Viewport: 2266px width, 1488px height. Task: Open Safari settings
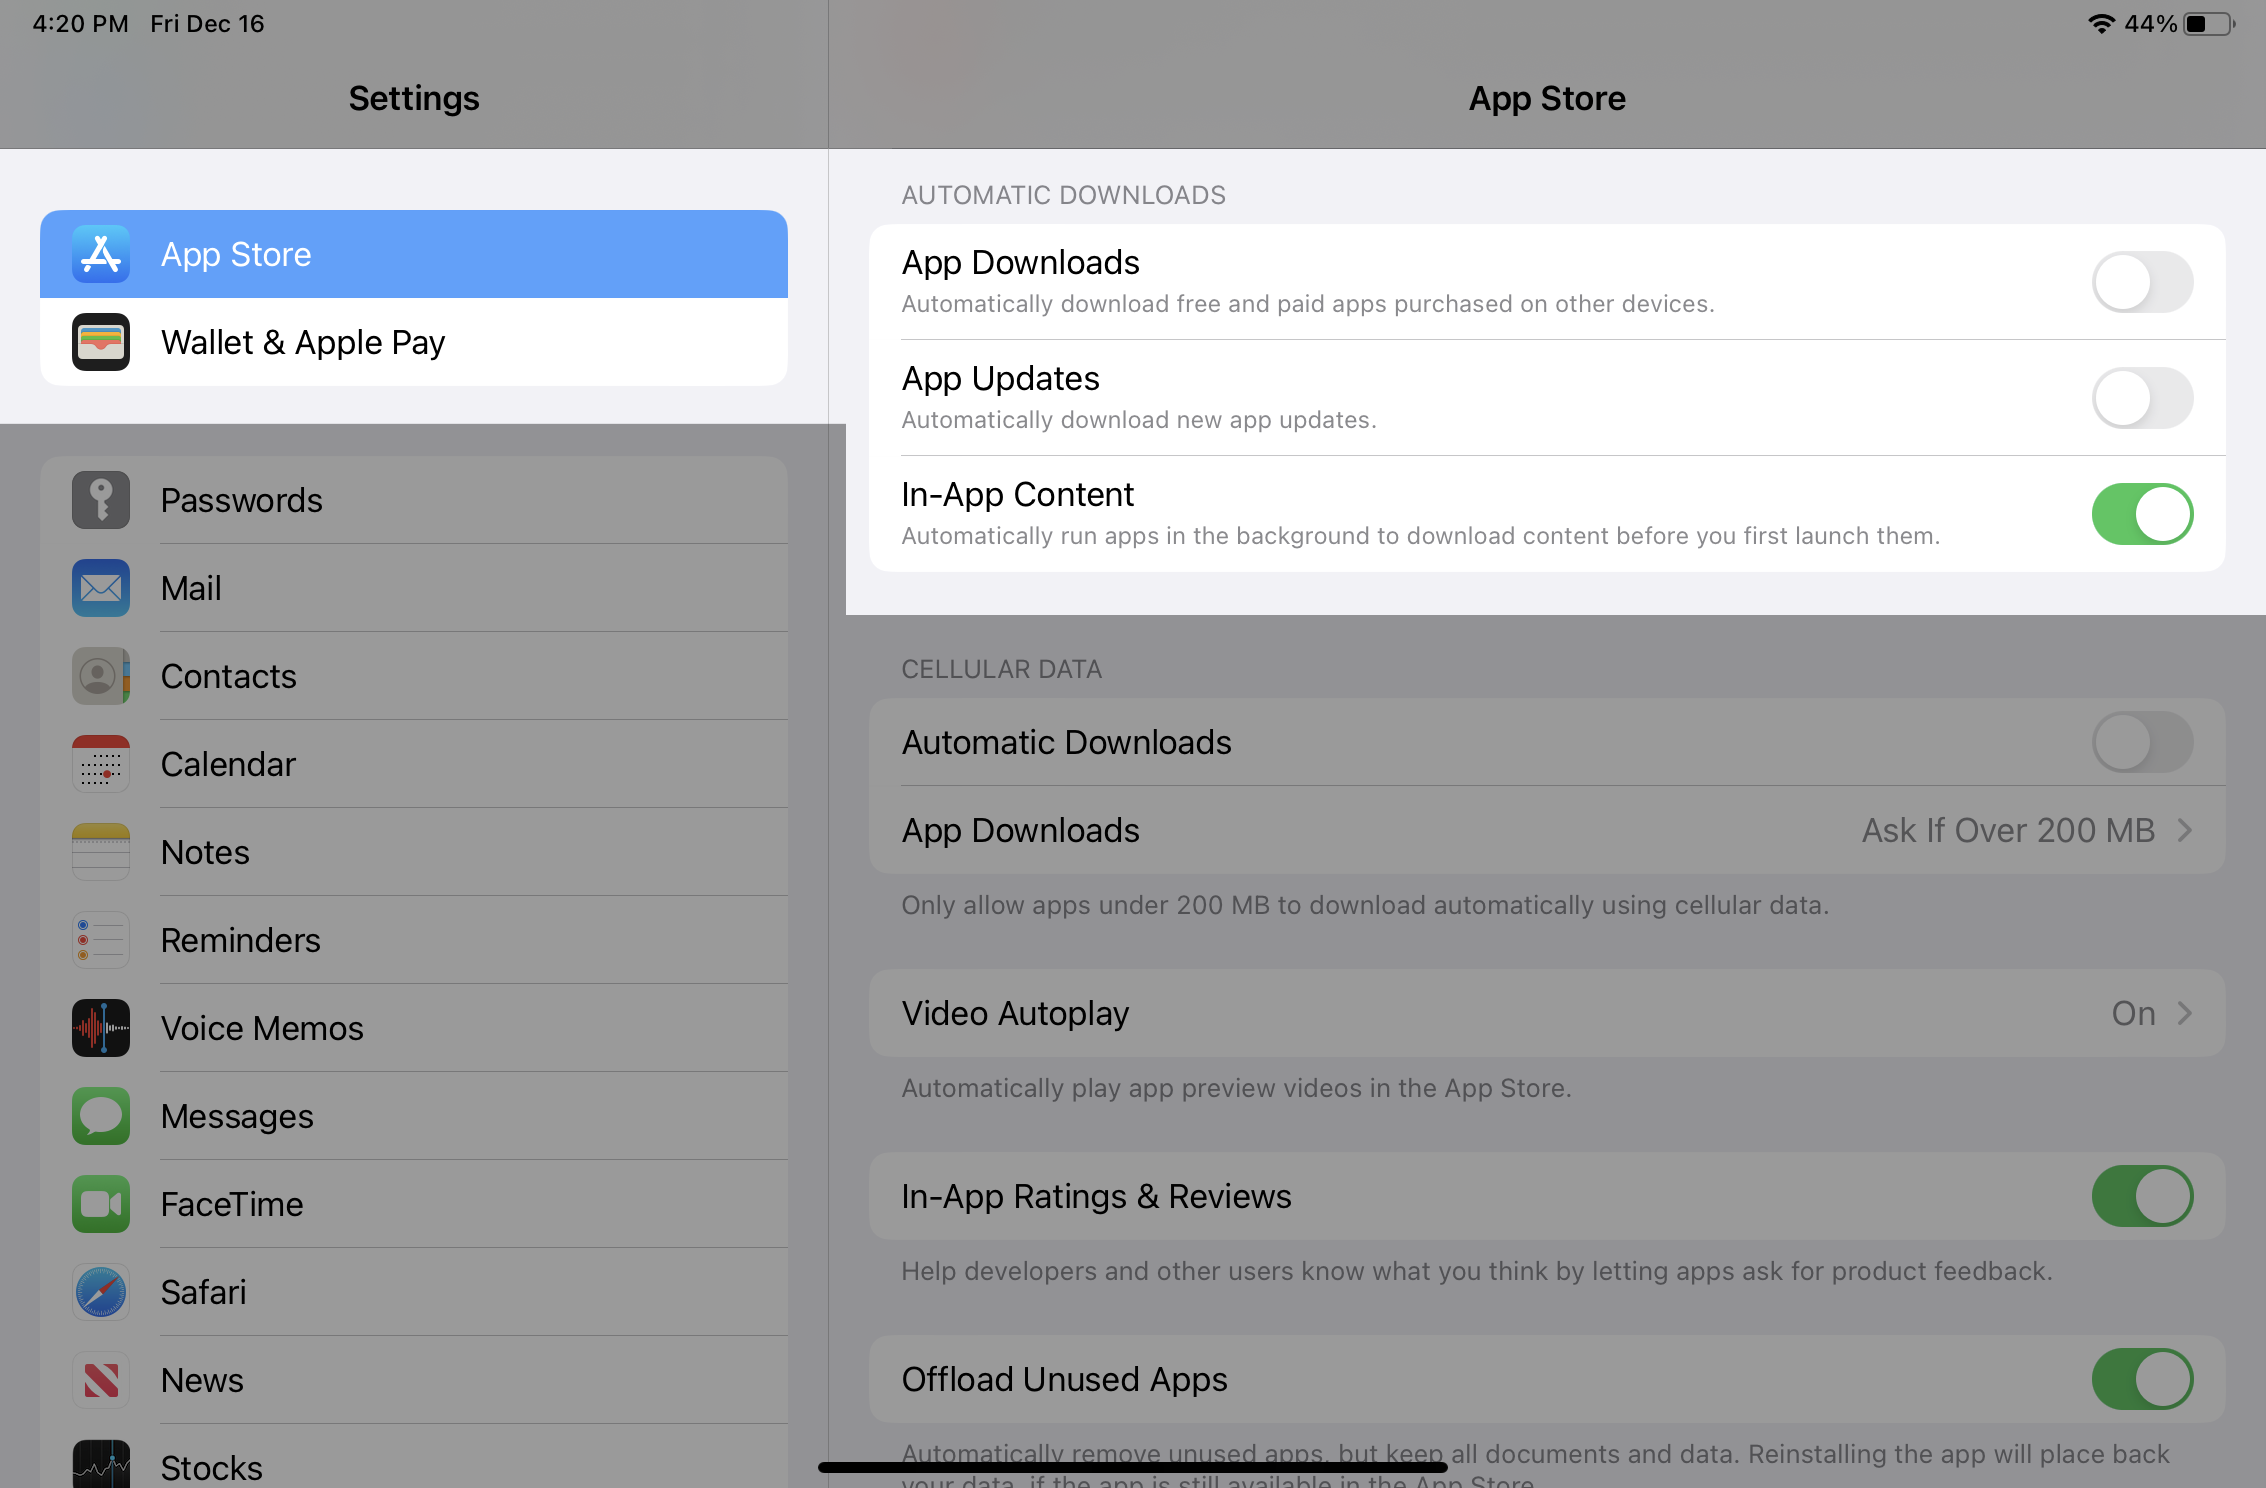tap(414, 1292)
